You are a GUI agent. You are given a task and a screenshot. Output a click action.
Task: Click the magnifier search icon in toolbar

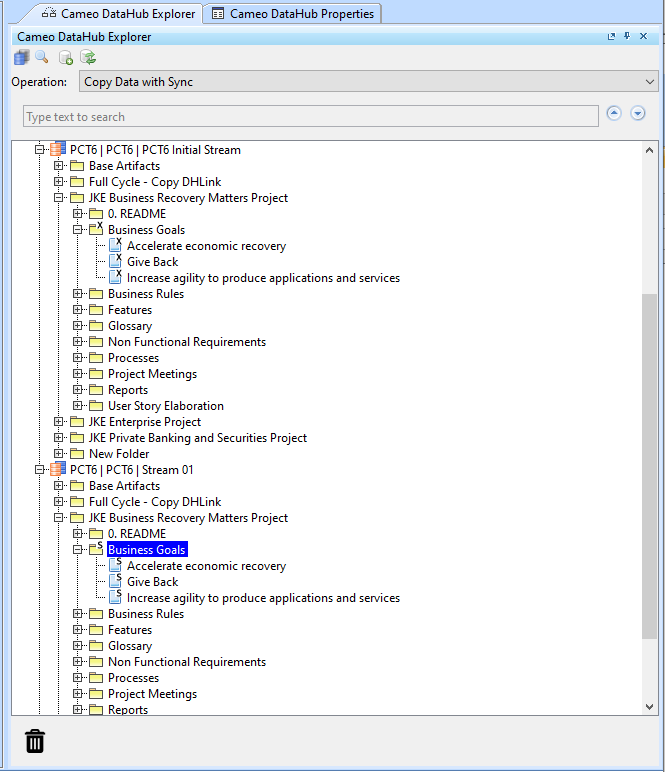pyautogui.click(x=42, y=57)
